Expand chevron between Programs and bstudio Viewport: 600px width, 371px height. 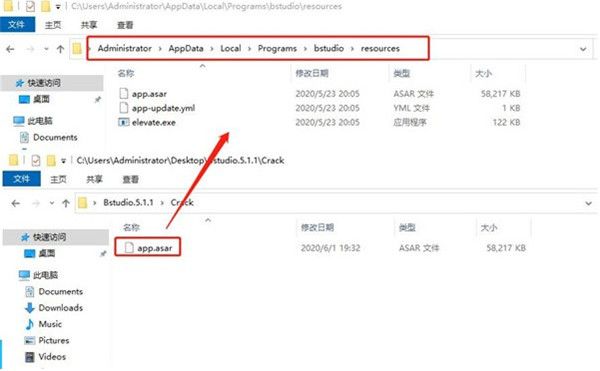[305, 49]
